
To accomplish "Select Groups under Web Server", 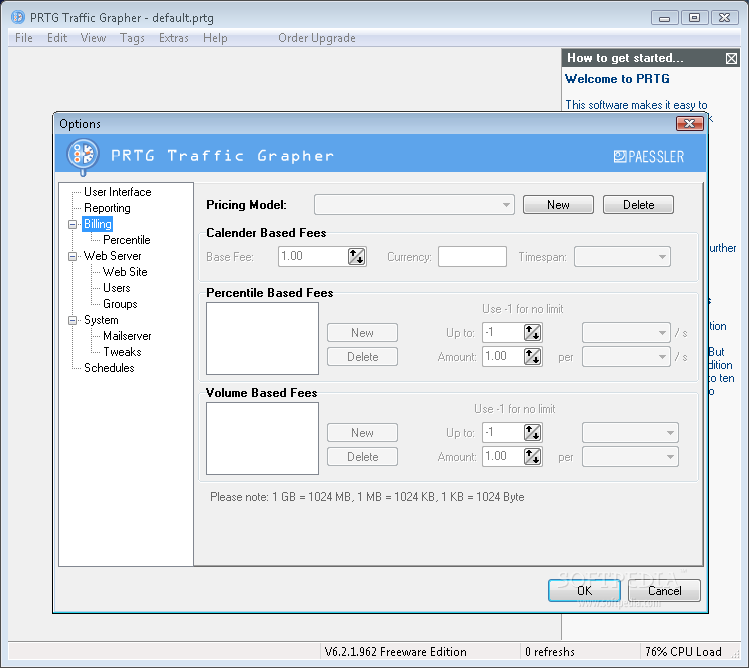I will click(x=120, y=304).
